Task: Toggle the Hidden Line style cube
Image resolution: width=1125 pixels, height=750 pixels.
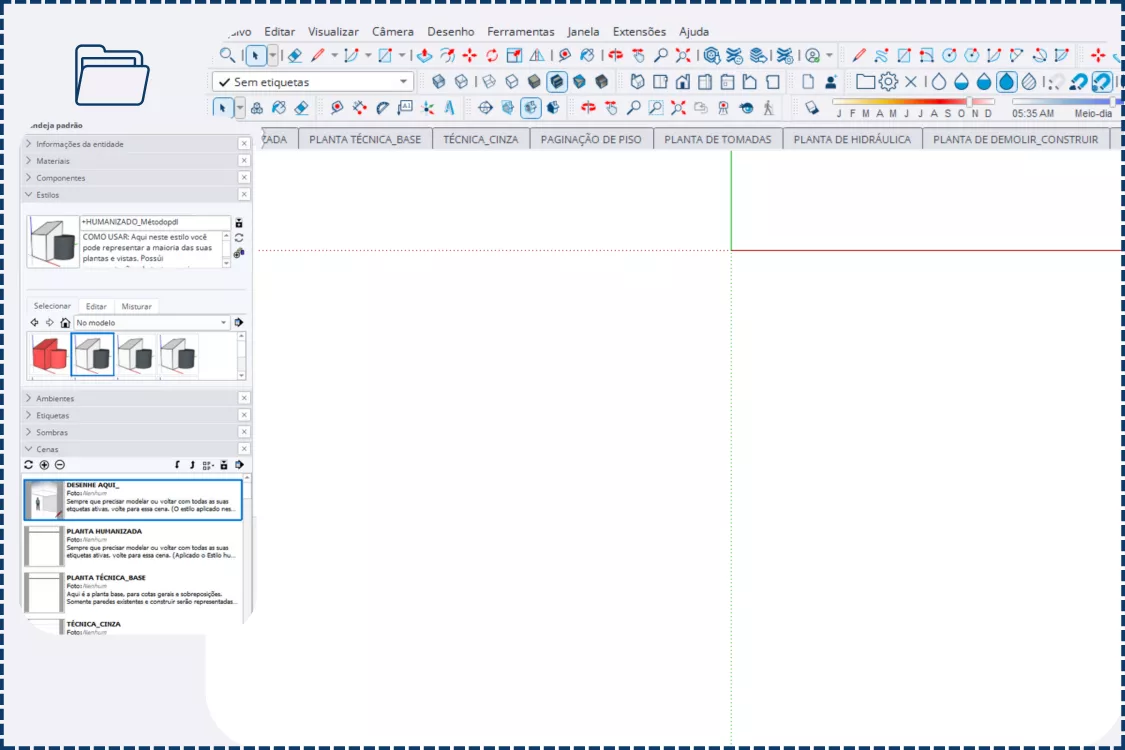Action: pos(512,82)
